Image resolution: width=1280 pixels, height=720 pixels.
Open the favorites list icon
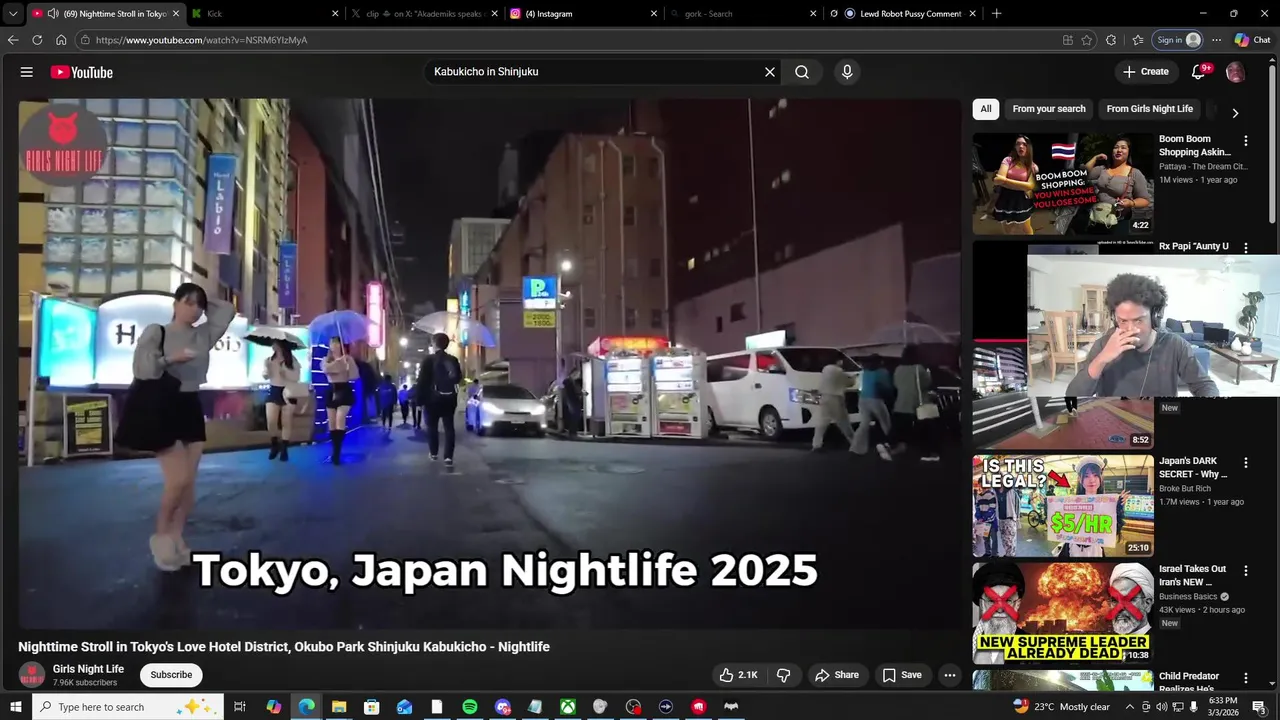click(x=1138, y=40)
